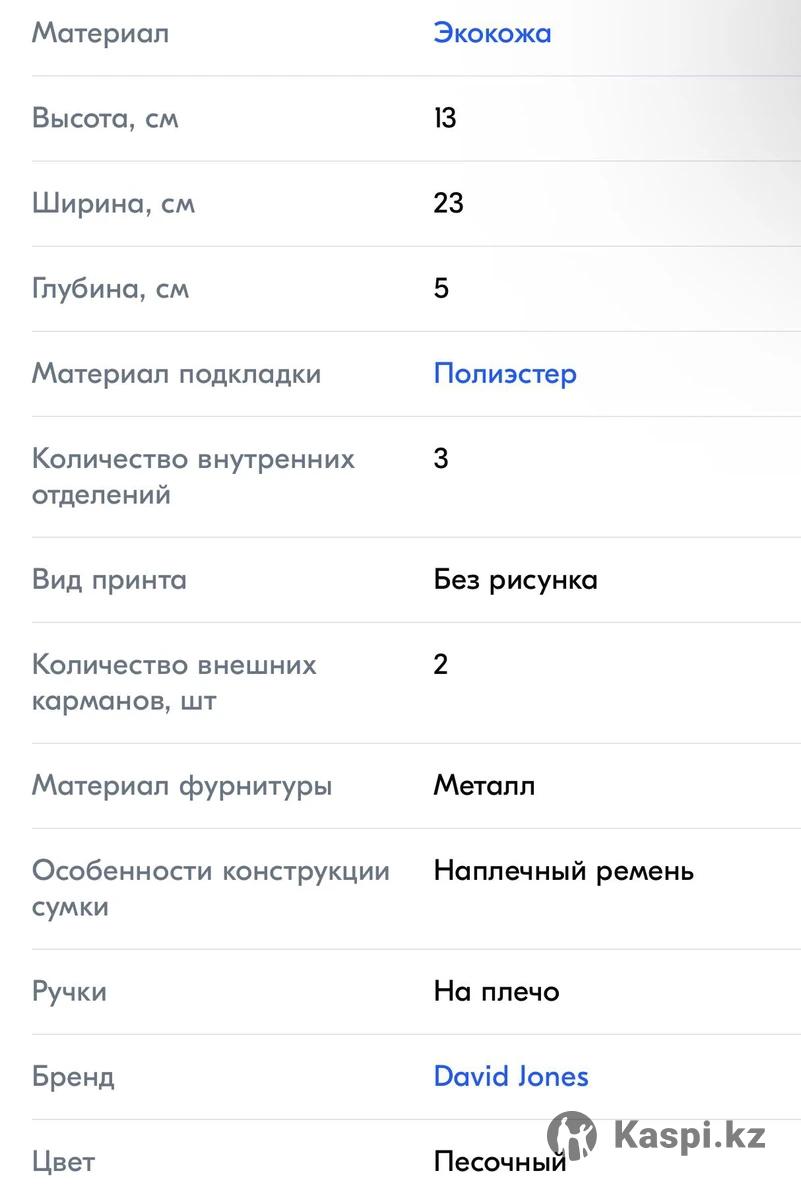Select the Материал row label
Screen dimensions: 801x1200
pos(100,33)
